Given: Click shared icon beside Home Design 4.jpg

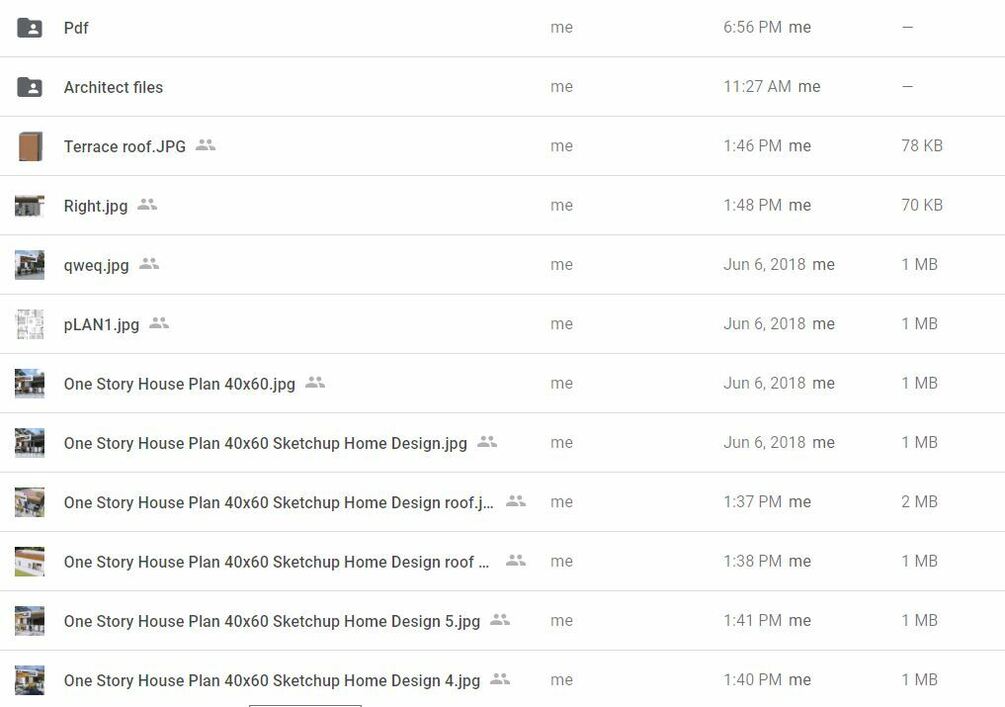Looking at the screenshot, I should (x=500, y=679).
